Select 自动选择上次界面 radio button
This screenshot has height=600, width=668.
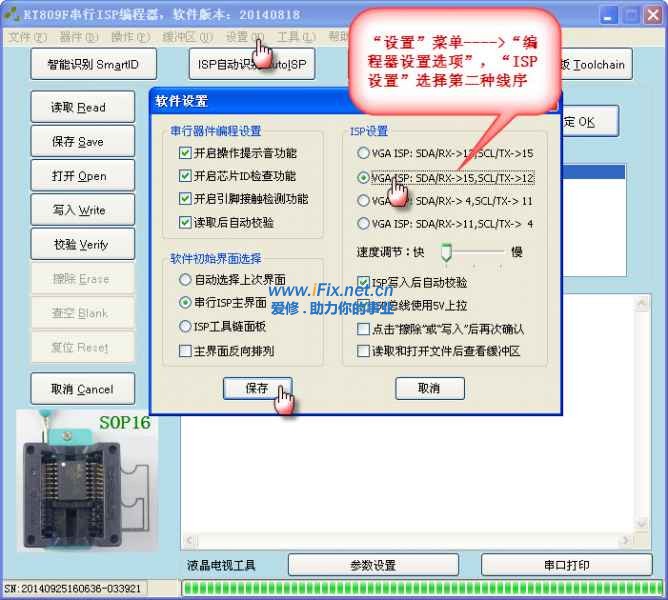[185, 280]
